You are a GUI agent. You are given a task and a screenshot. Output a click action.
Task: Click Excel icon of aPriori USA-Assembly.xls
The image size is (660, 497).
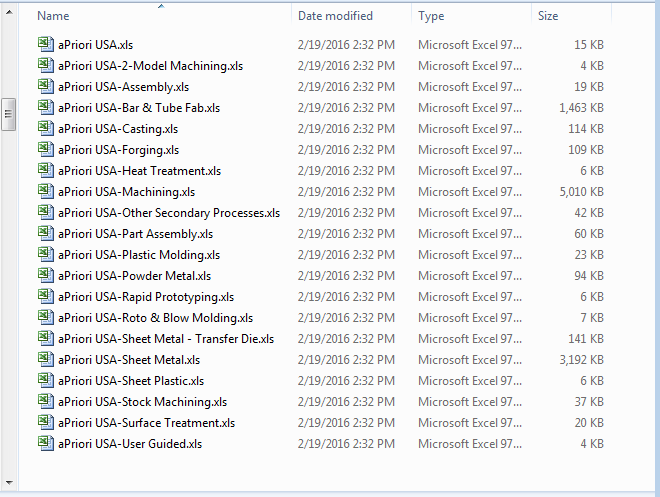coord(46,86)
